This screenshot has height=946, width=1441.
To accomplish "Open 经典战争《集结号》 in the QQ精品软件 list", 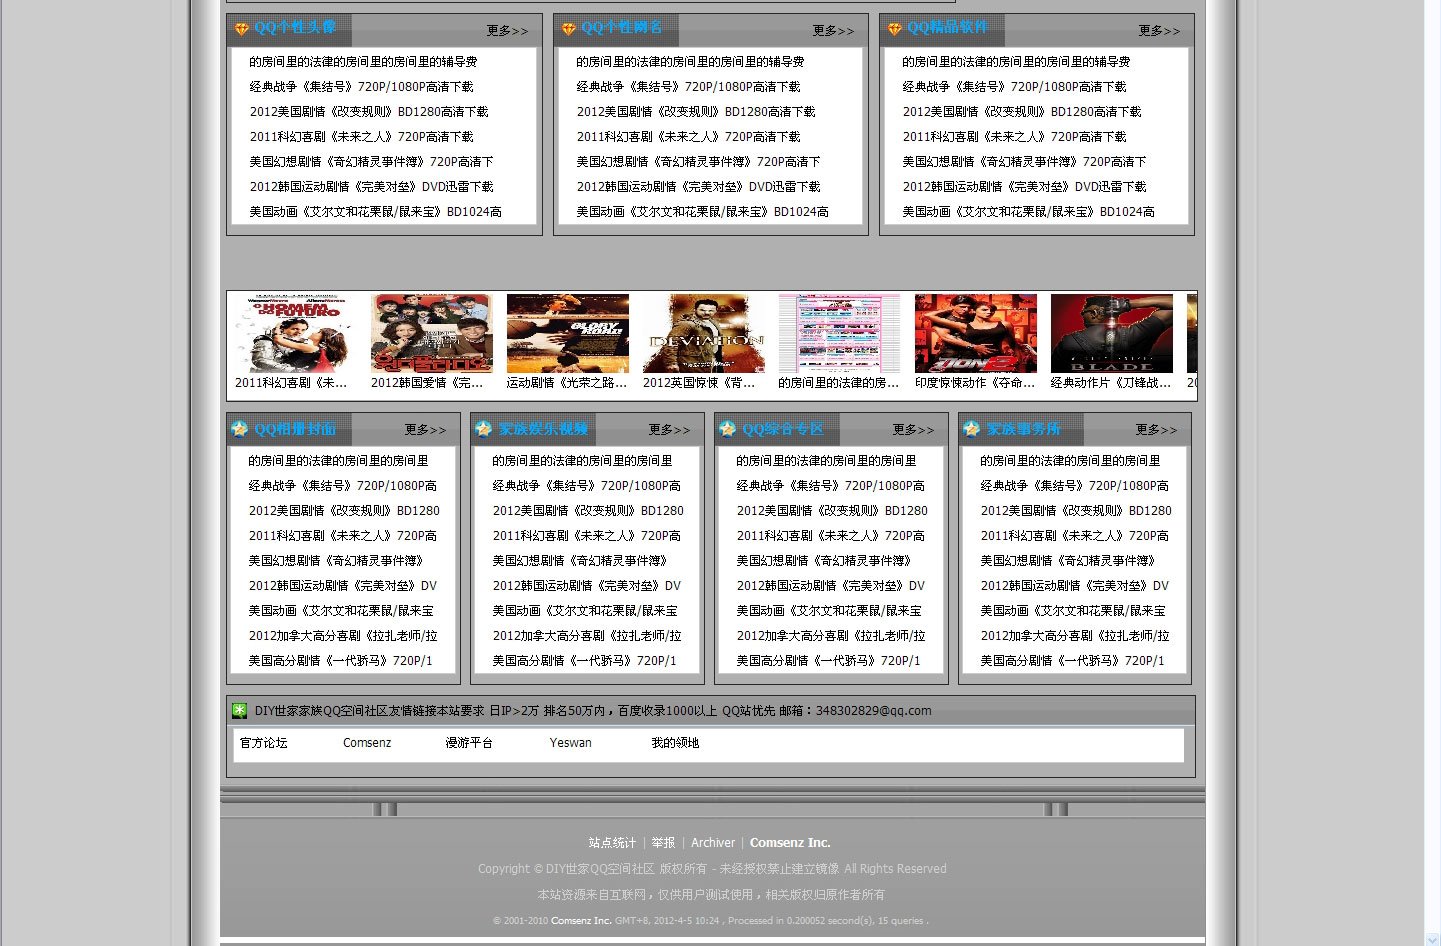I will (x=1015, y=87).
